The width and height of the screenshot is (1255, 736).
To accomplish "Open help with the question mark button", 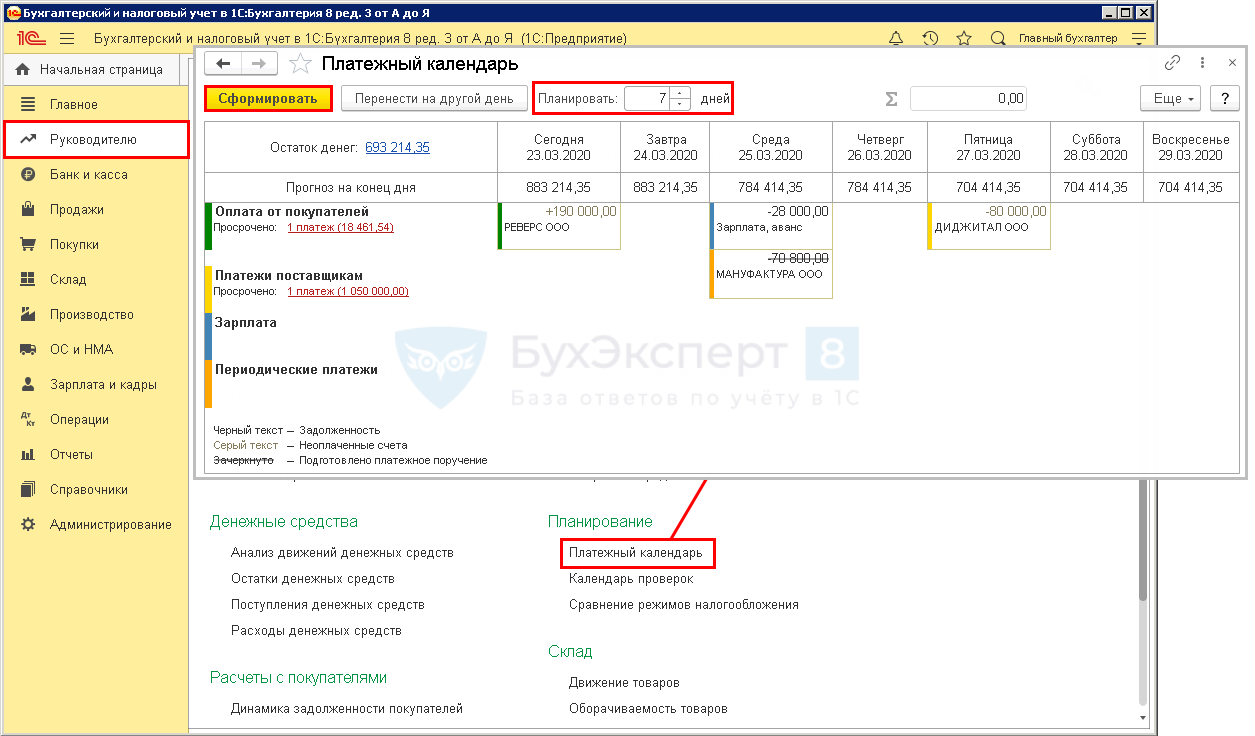I will pos(1224,98).
